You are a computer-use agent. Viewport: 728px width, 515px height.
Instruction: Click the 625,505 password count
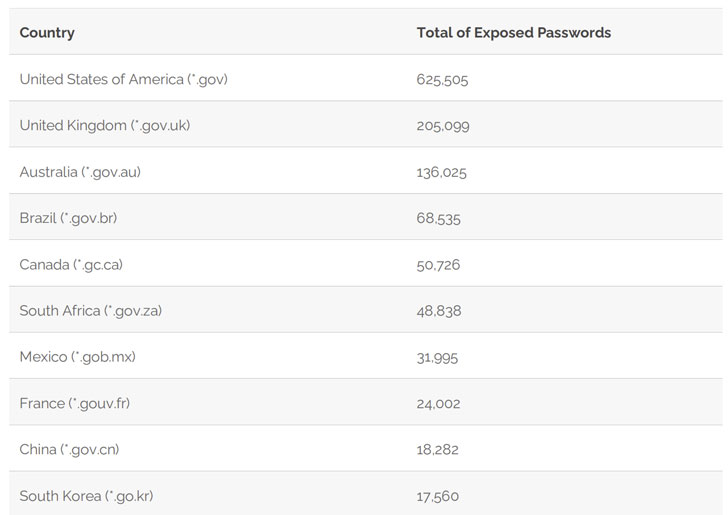click(442, 80)
